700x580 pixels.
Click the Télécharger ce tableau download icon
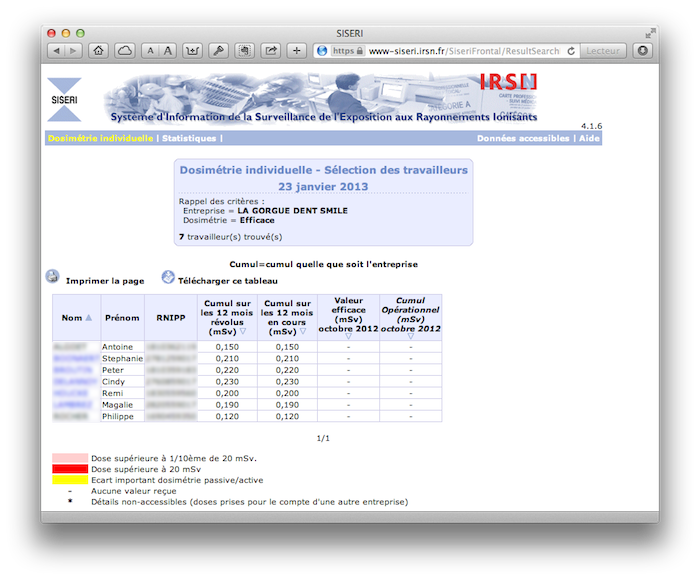[x=168, y=278]
